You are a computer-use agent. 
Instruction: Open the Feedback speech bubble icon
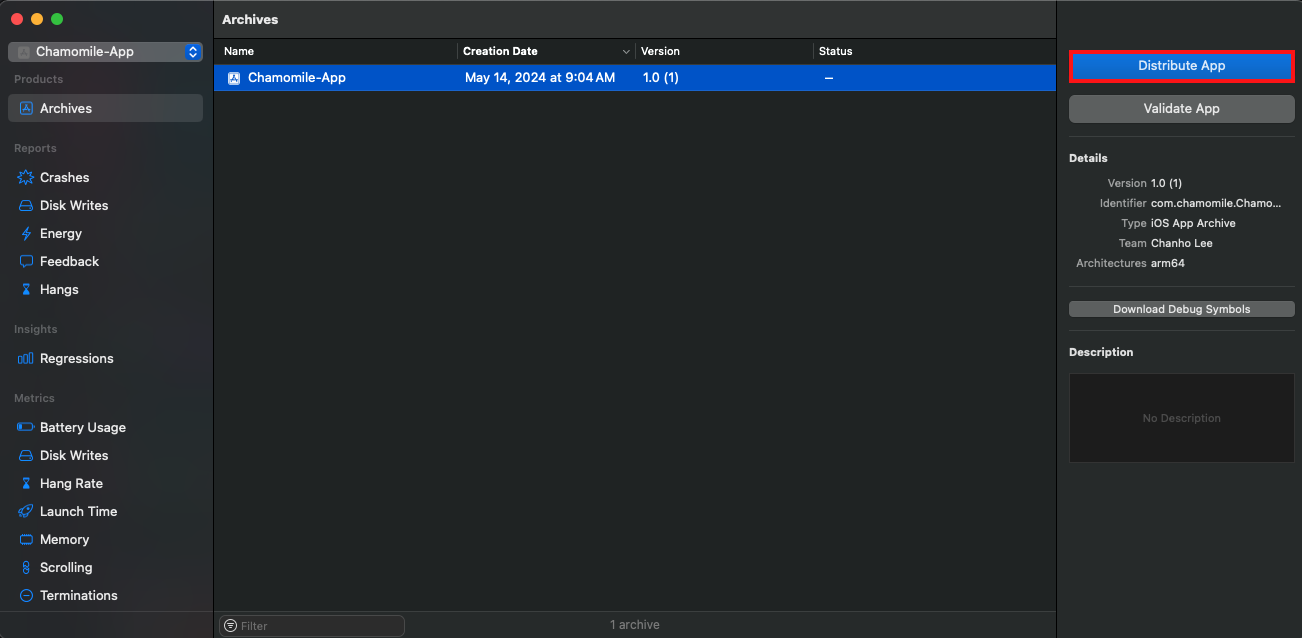[26, 261]
